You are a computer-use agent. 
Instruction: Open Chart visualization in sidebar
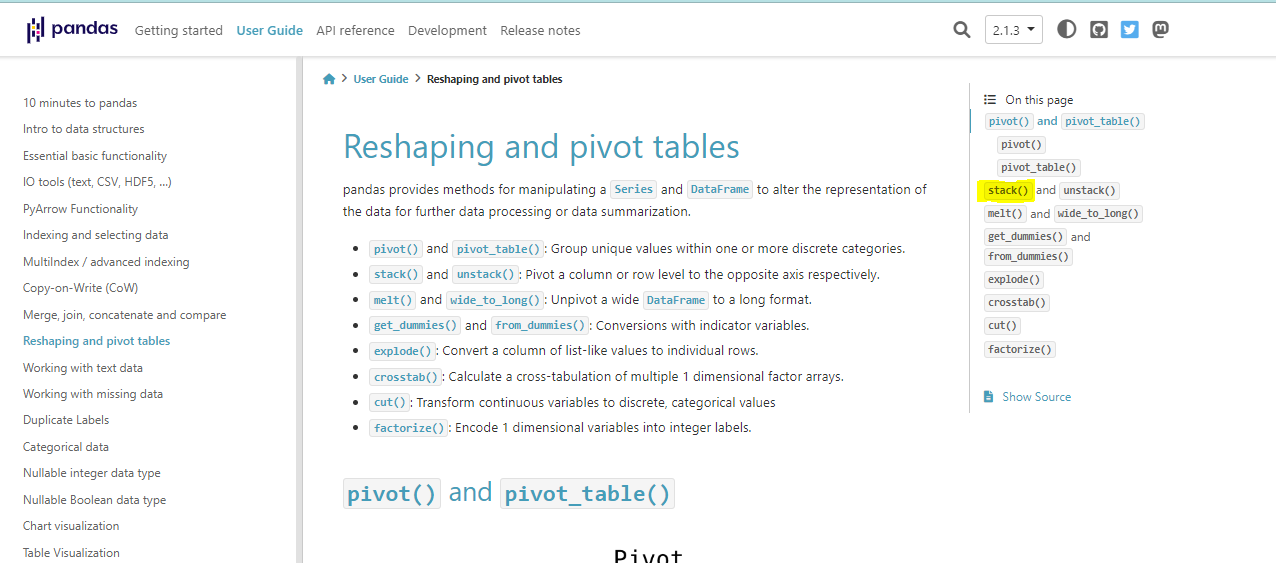(71, 526)
